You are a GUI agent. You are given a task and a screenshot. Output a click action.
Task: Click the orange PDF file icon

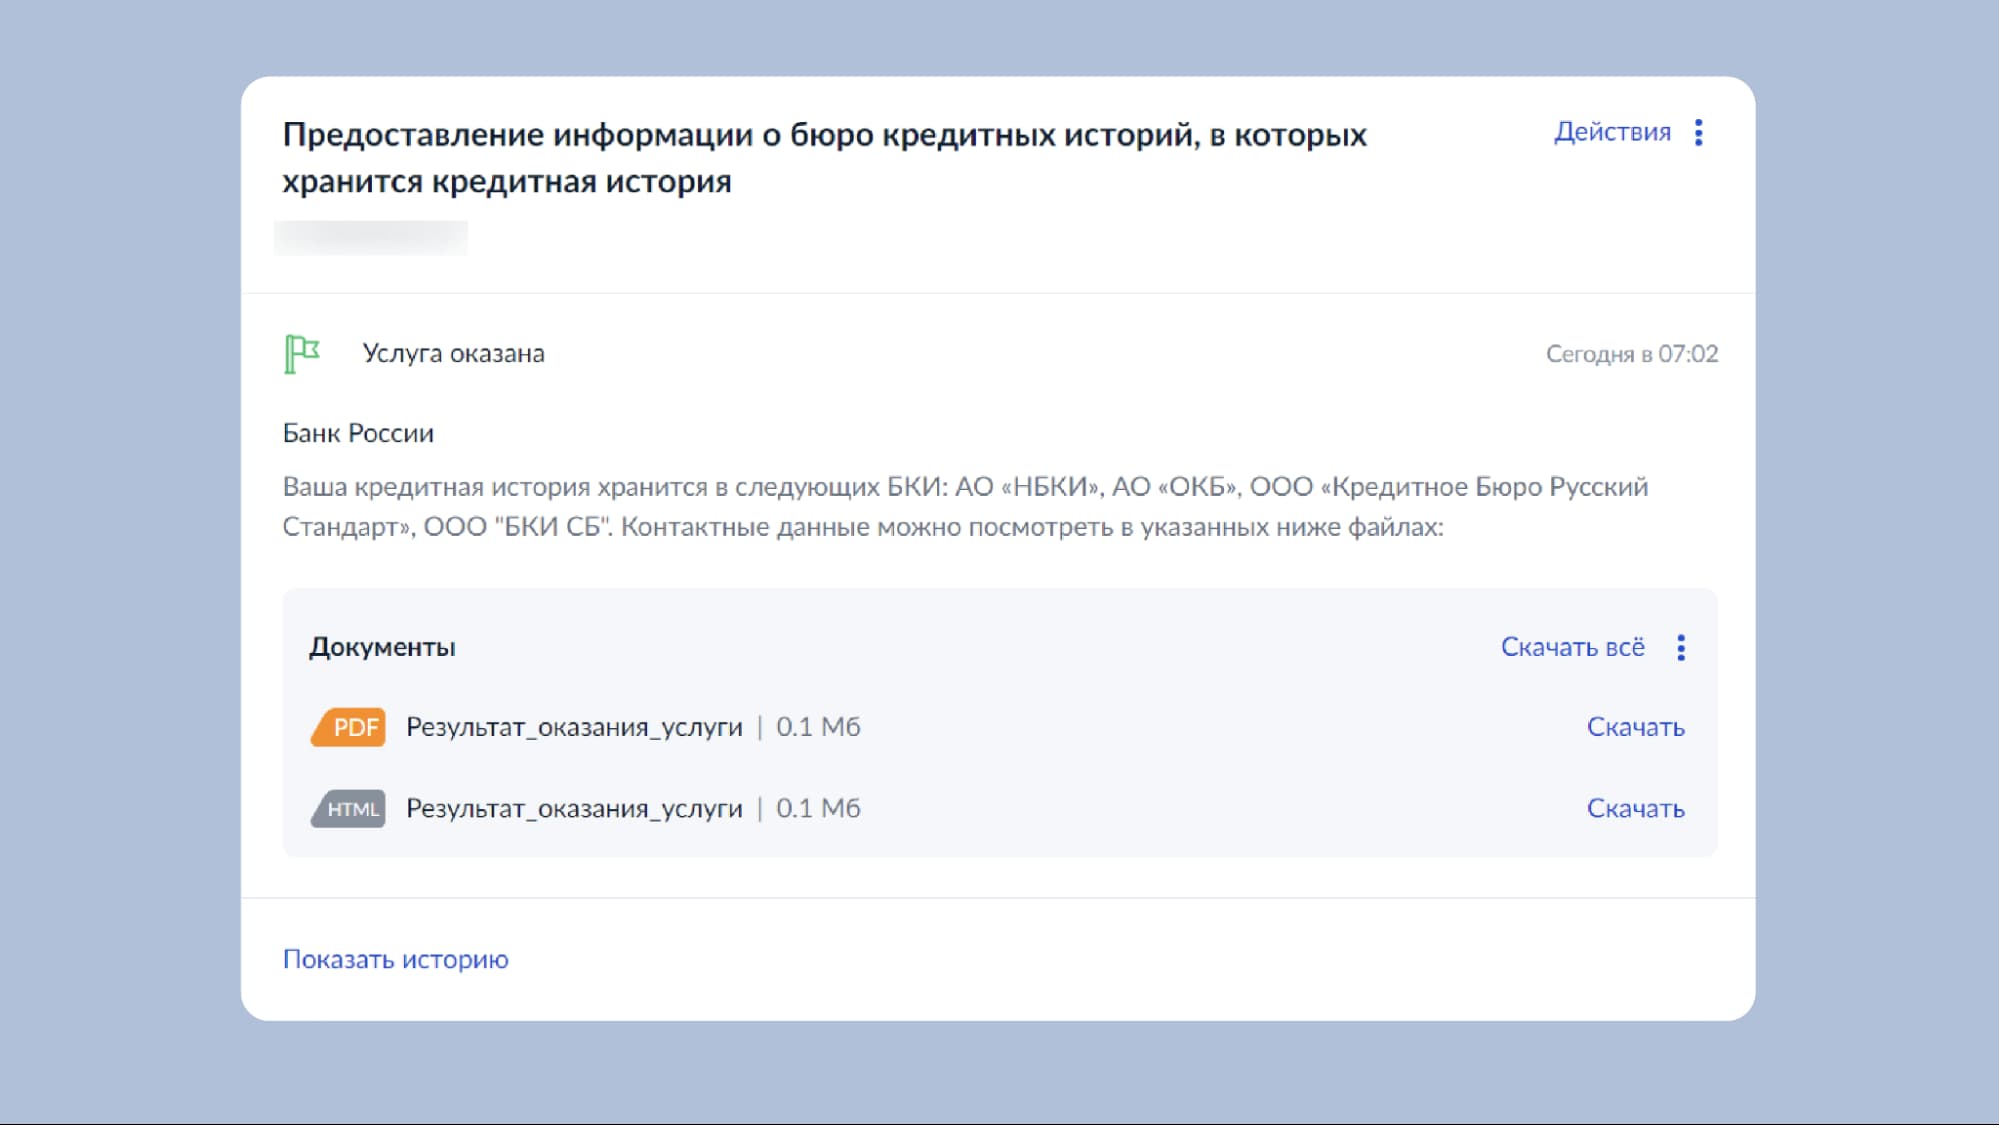(x=348, y=727)
